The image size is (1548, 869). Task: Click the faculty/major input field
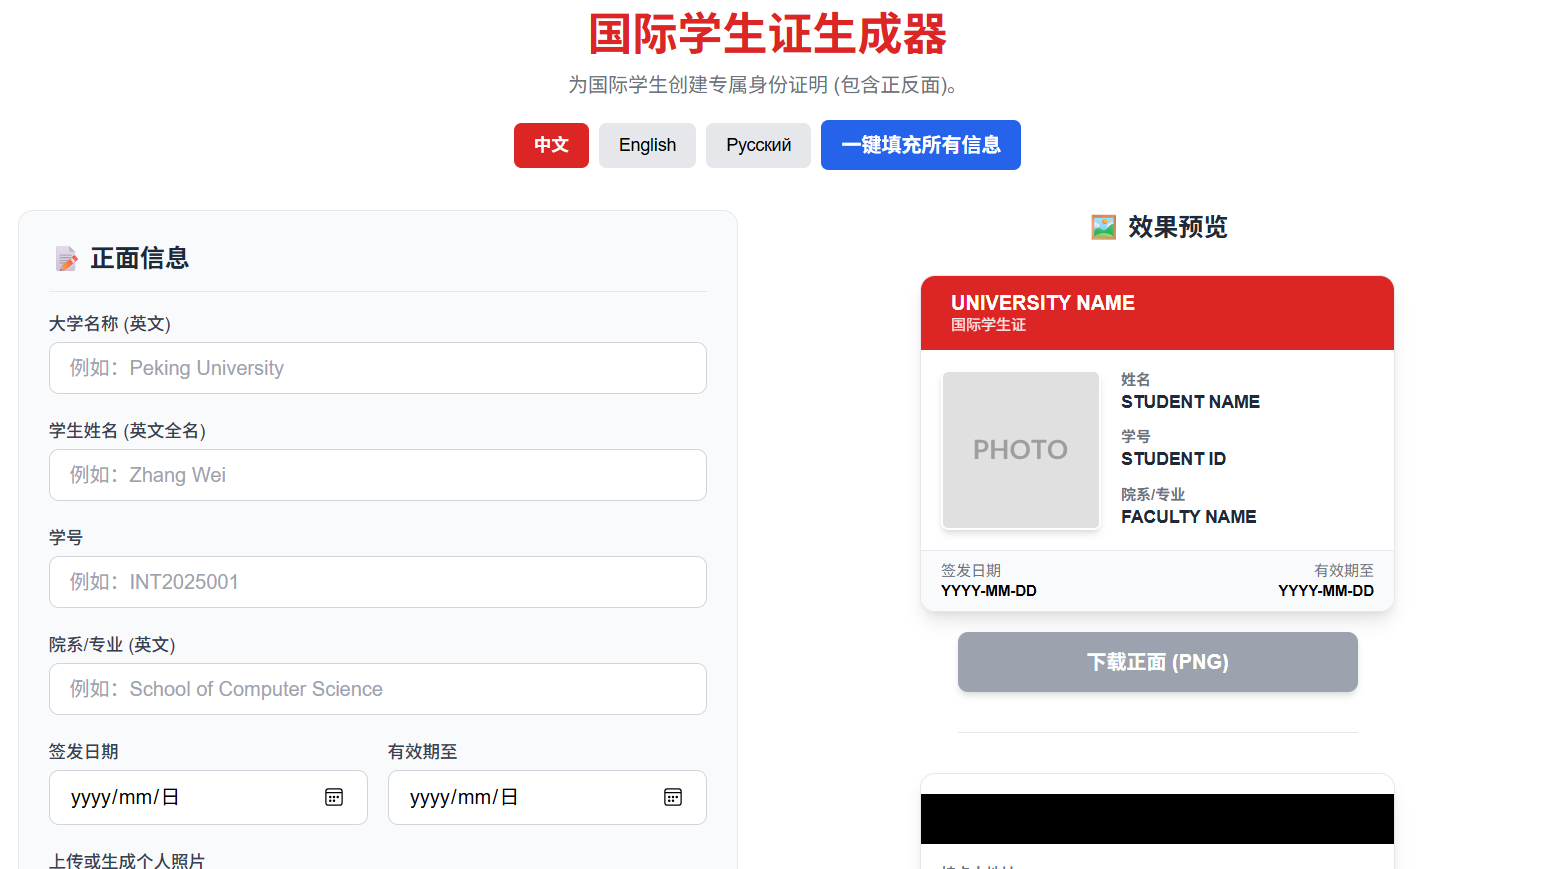tap(378, 689)
